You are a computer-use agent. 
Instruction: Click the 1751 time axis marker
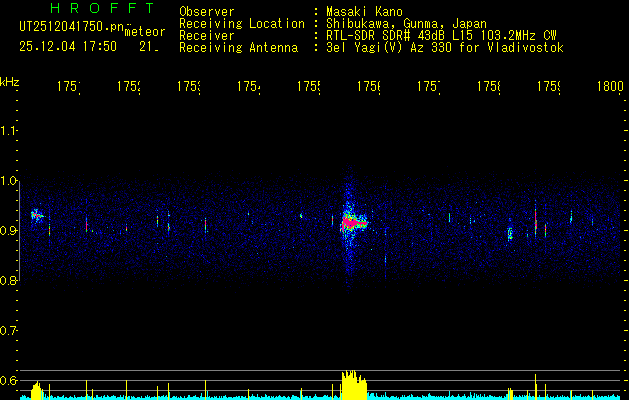(x=68, y=86)
